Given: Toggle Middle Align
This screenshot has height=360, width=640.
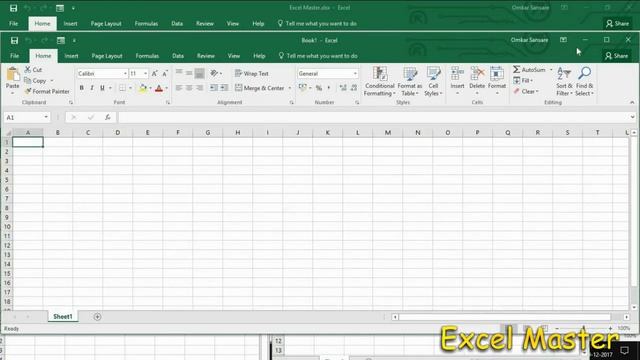Looking at the screenshot, I should [189, 73].
